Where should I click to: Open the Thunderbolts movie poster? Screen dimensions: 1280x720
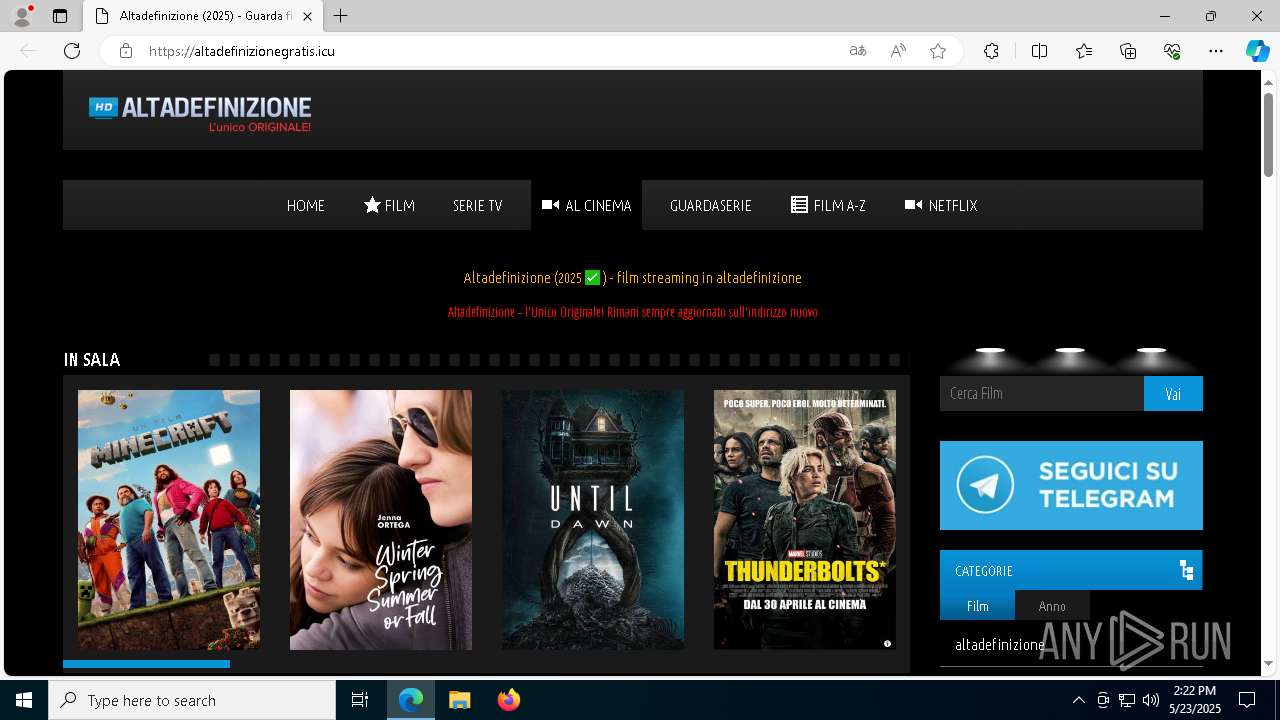pos(805,520)
